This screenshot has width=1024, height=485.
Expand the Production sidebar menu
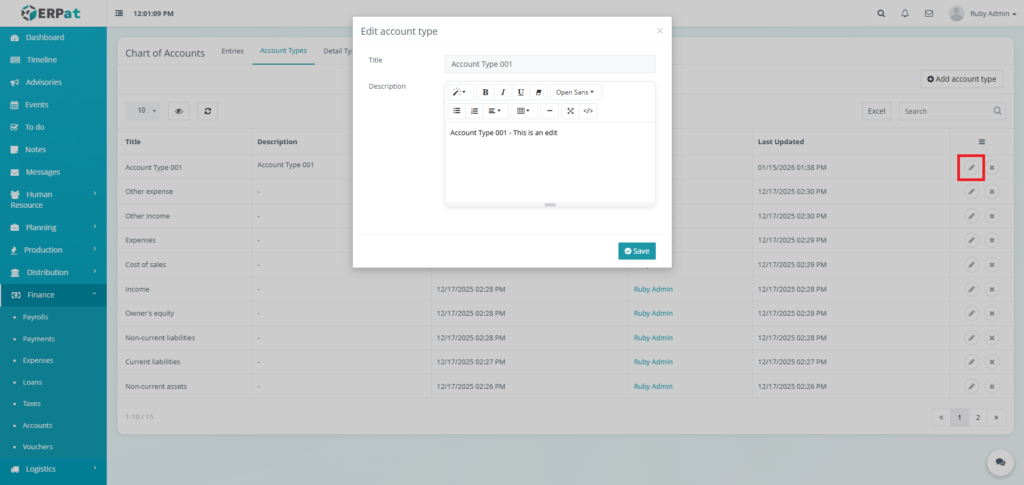pos(53,249)
